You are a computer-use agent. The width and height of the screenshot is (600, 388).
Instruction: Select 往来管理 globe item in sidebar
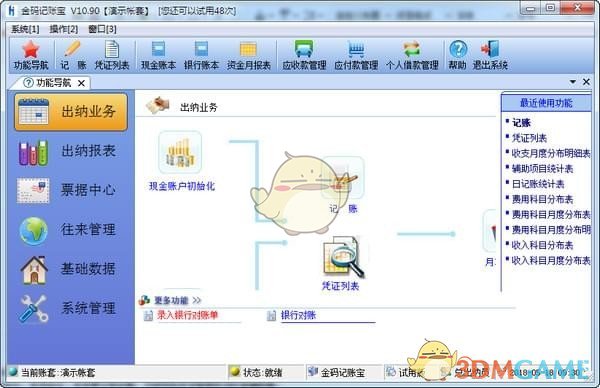(71, 230)
